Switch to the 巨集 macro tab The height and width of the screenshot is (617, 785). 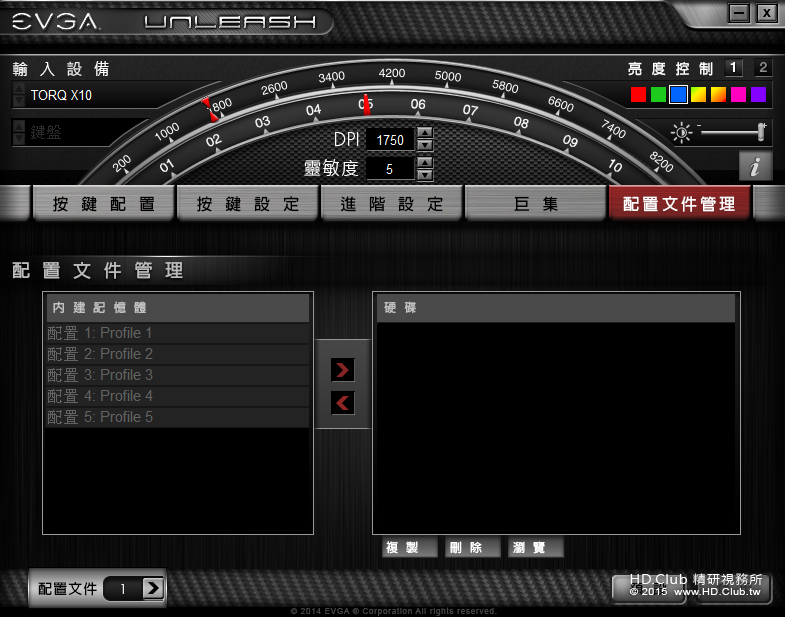tap(535, 203)
